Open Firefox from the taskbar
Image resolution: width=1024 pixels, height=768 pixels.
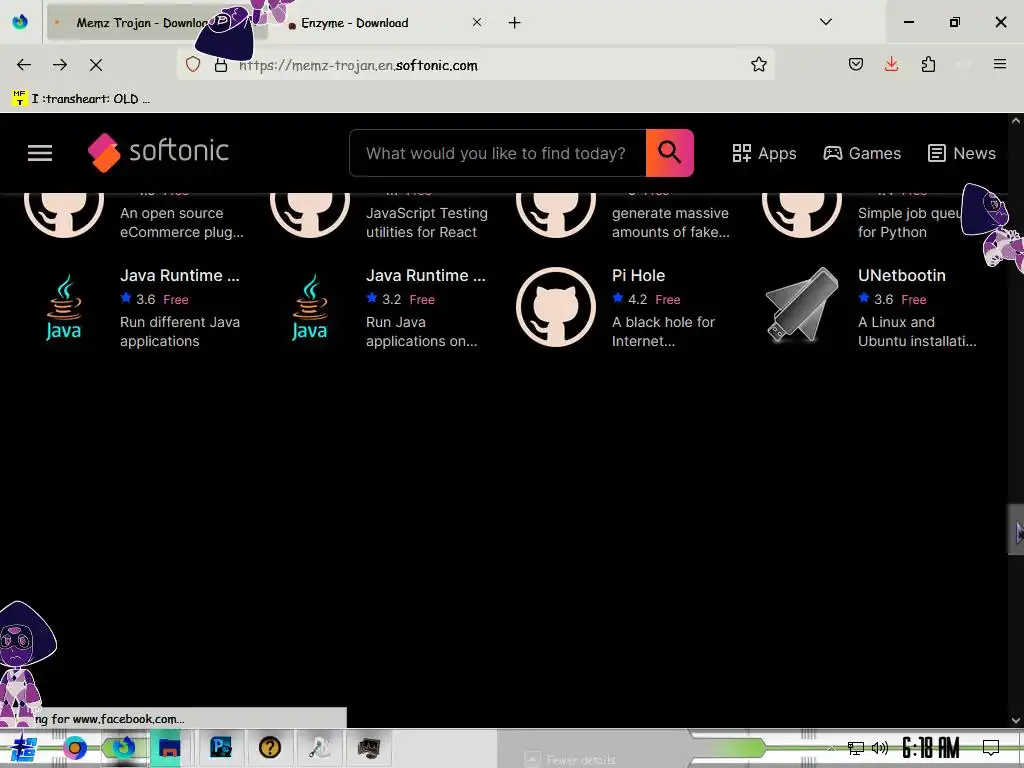[123, 748]
